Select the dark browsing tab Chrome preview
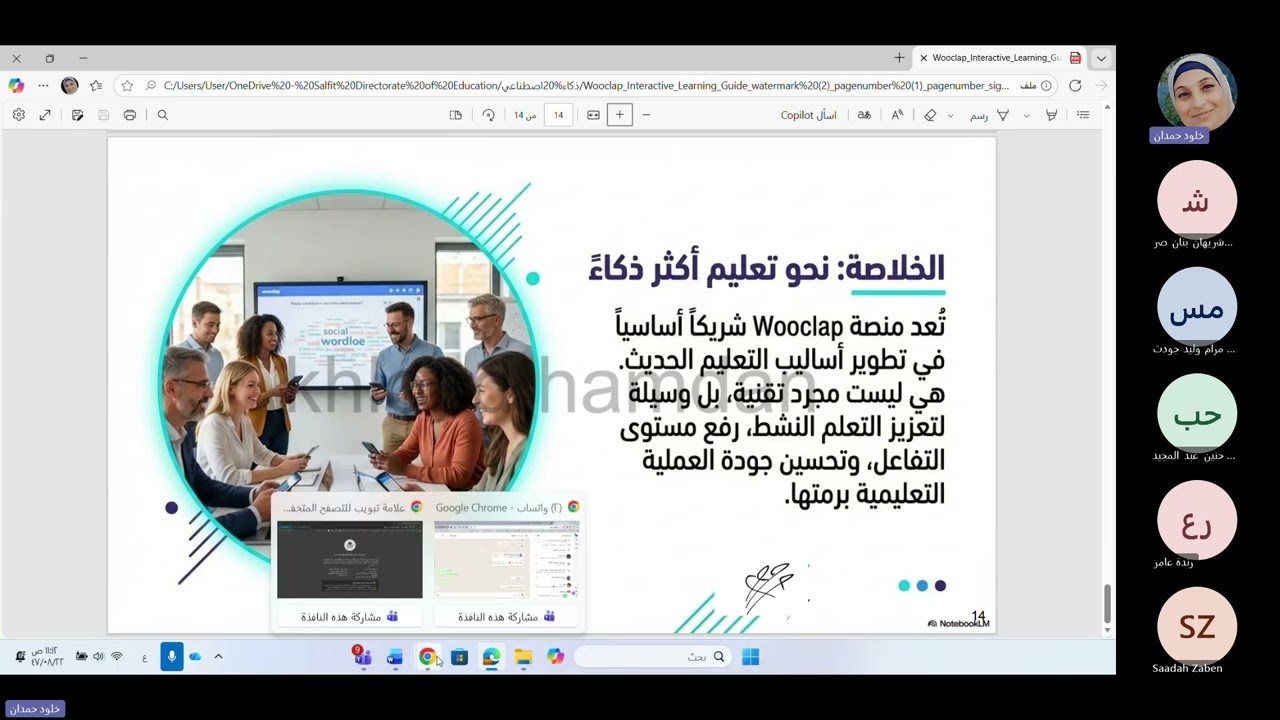1280x720 pixels. [350, 560]
